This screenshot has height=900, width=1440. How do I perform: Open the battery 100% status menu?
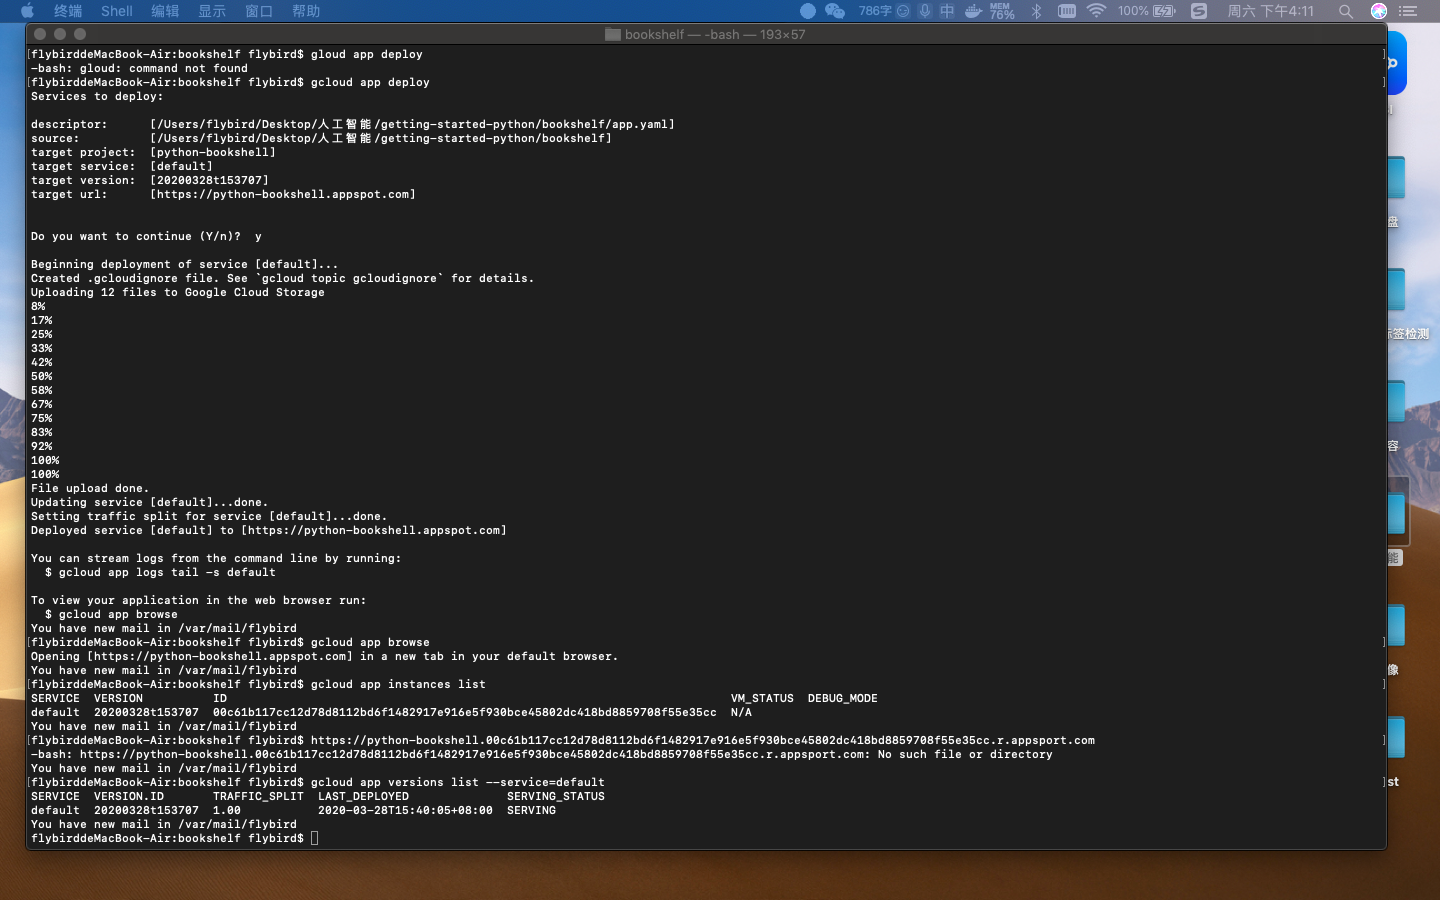point(1146,11)
